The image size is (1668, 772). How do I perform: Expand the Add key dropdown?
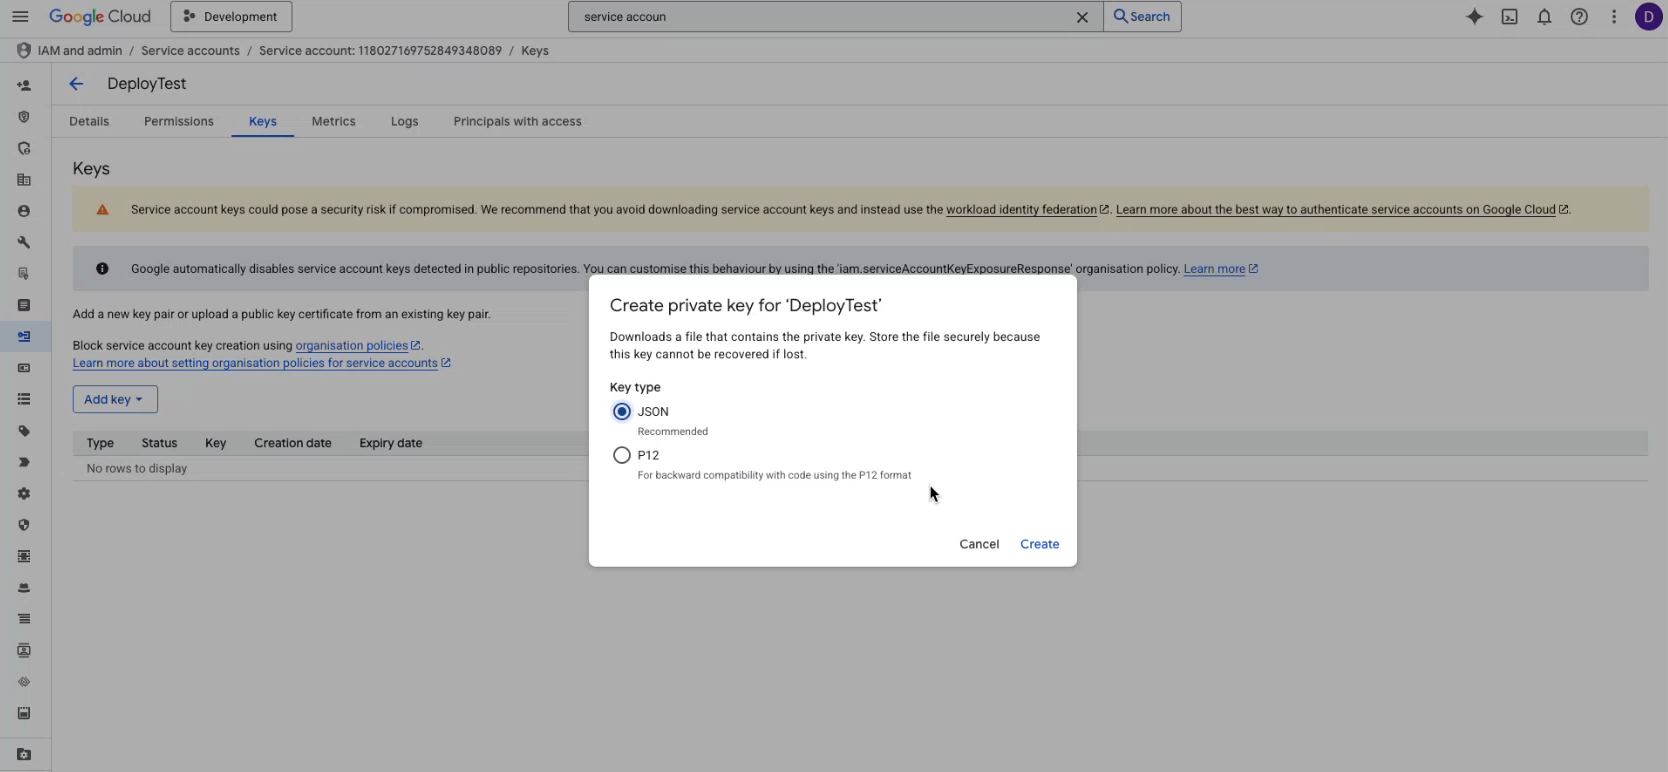[114, 400]
